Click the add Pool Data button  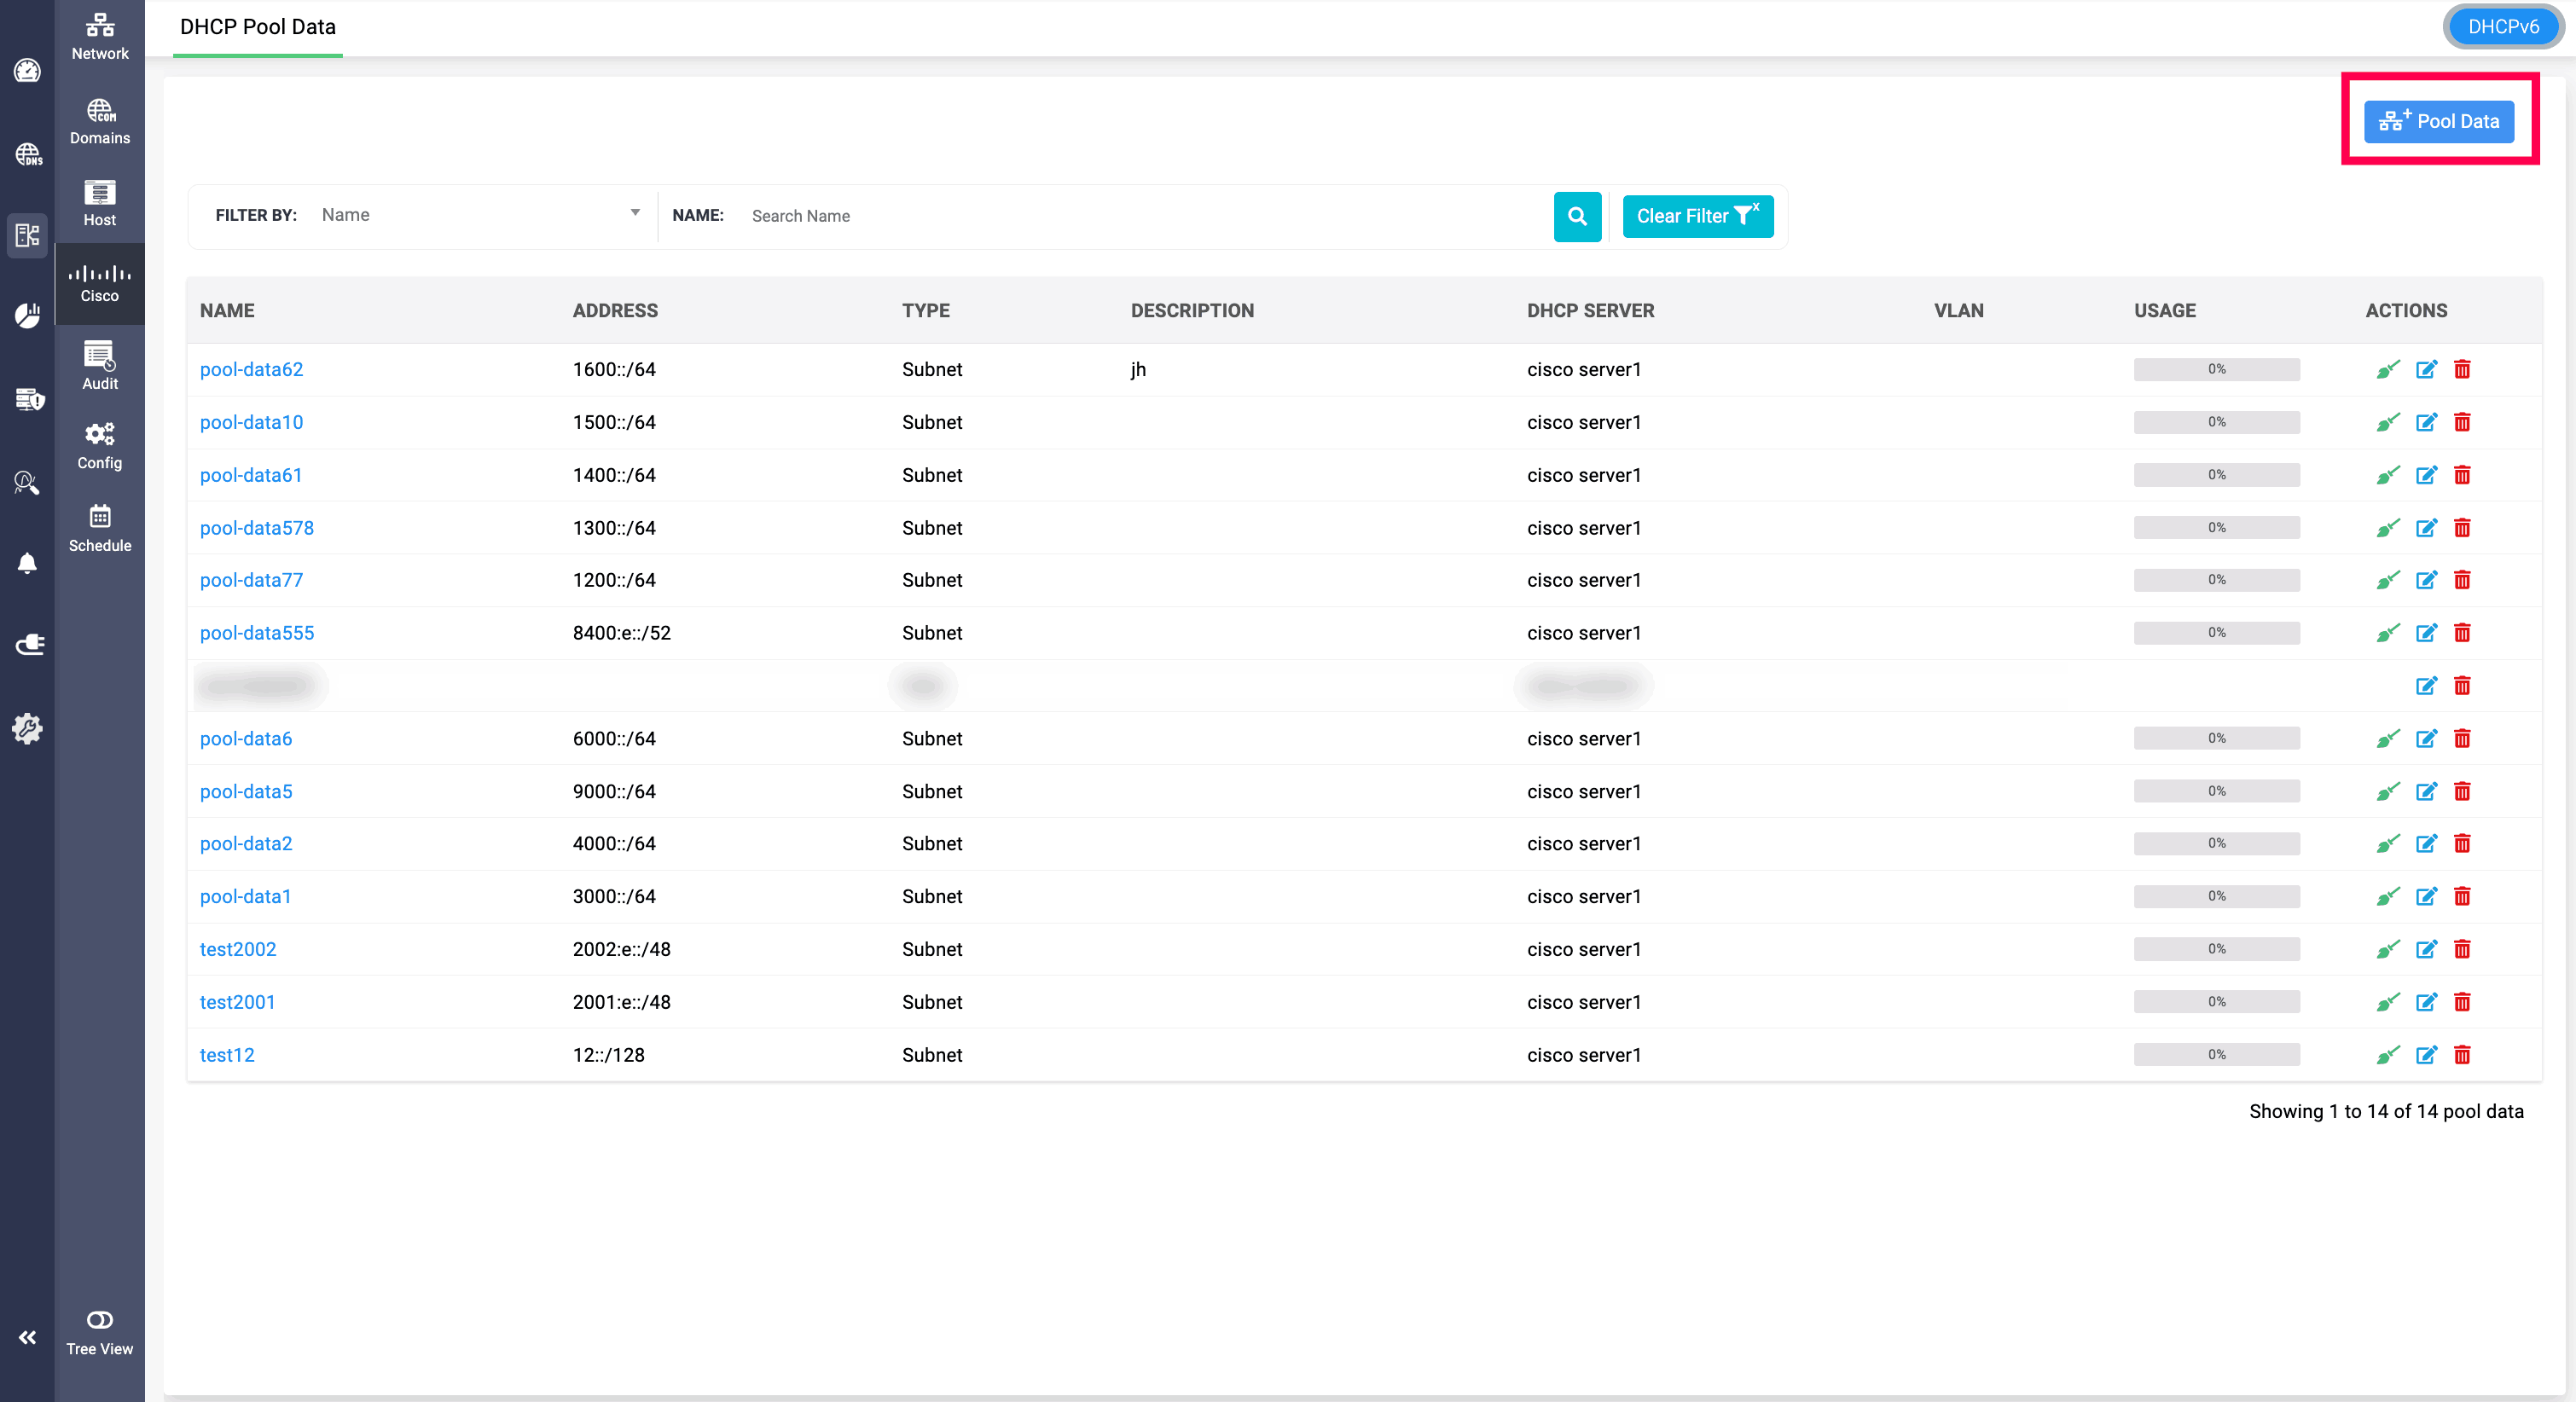(2438, 121)
